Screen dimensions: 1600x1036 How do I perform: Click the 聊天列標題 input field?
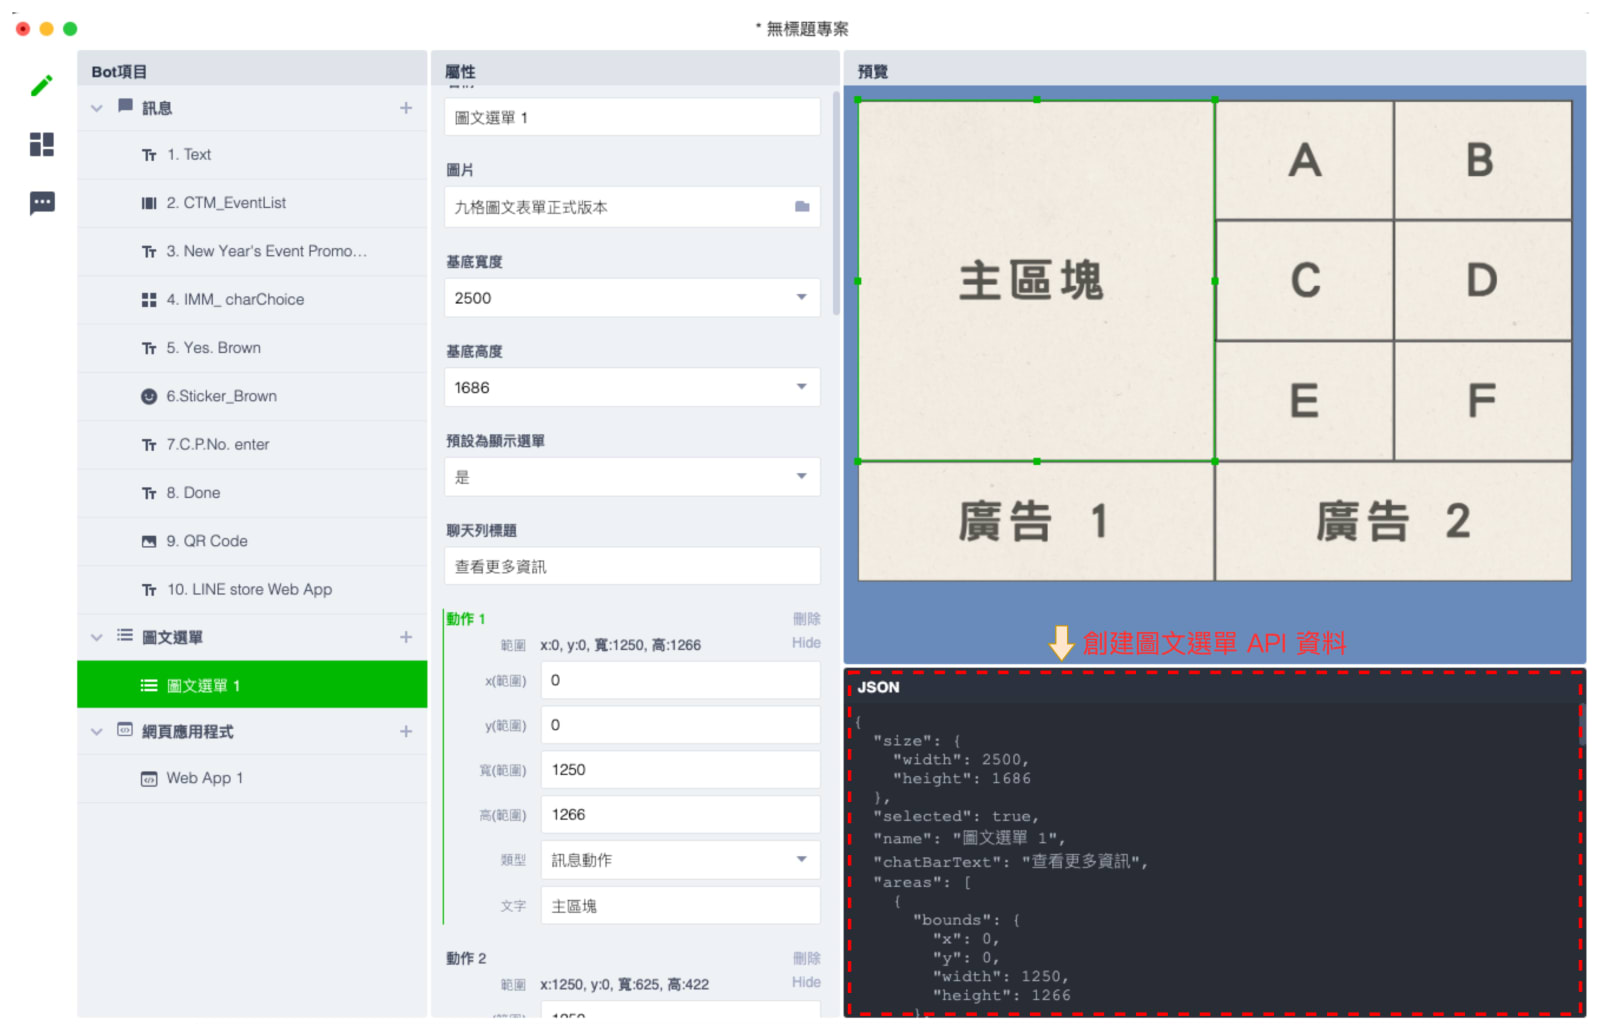632,566
